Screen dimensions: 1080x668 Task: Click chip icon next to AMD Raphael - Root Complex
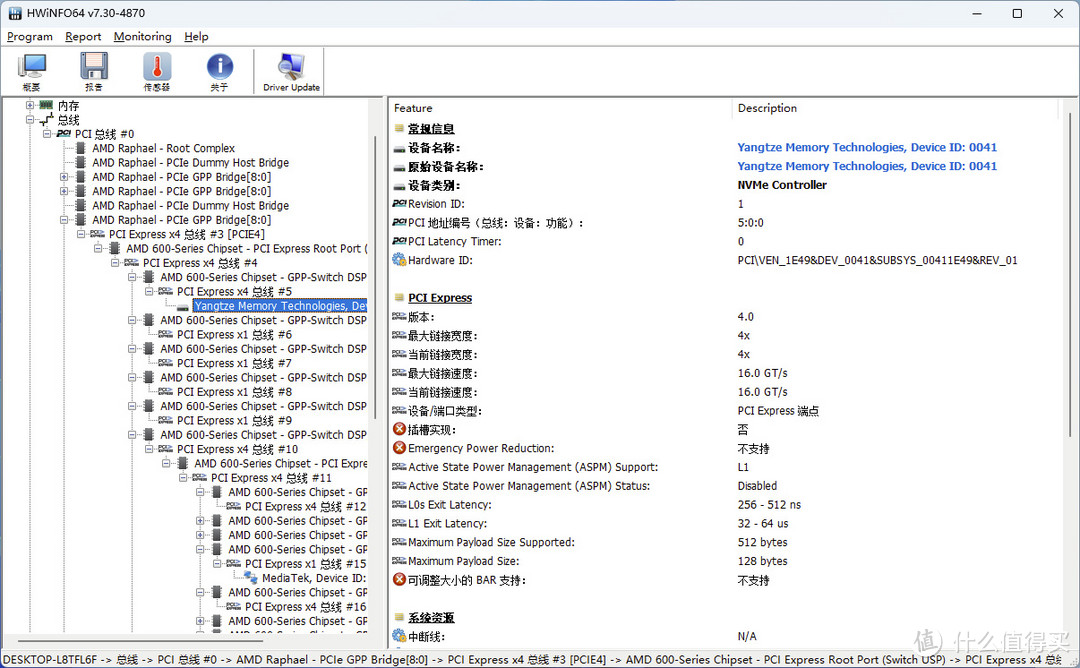pyautogui.click(x=81, y=148)
